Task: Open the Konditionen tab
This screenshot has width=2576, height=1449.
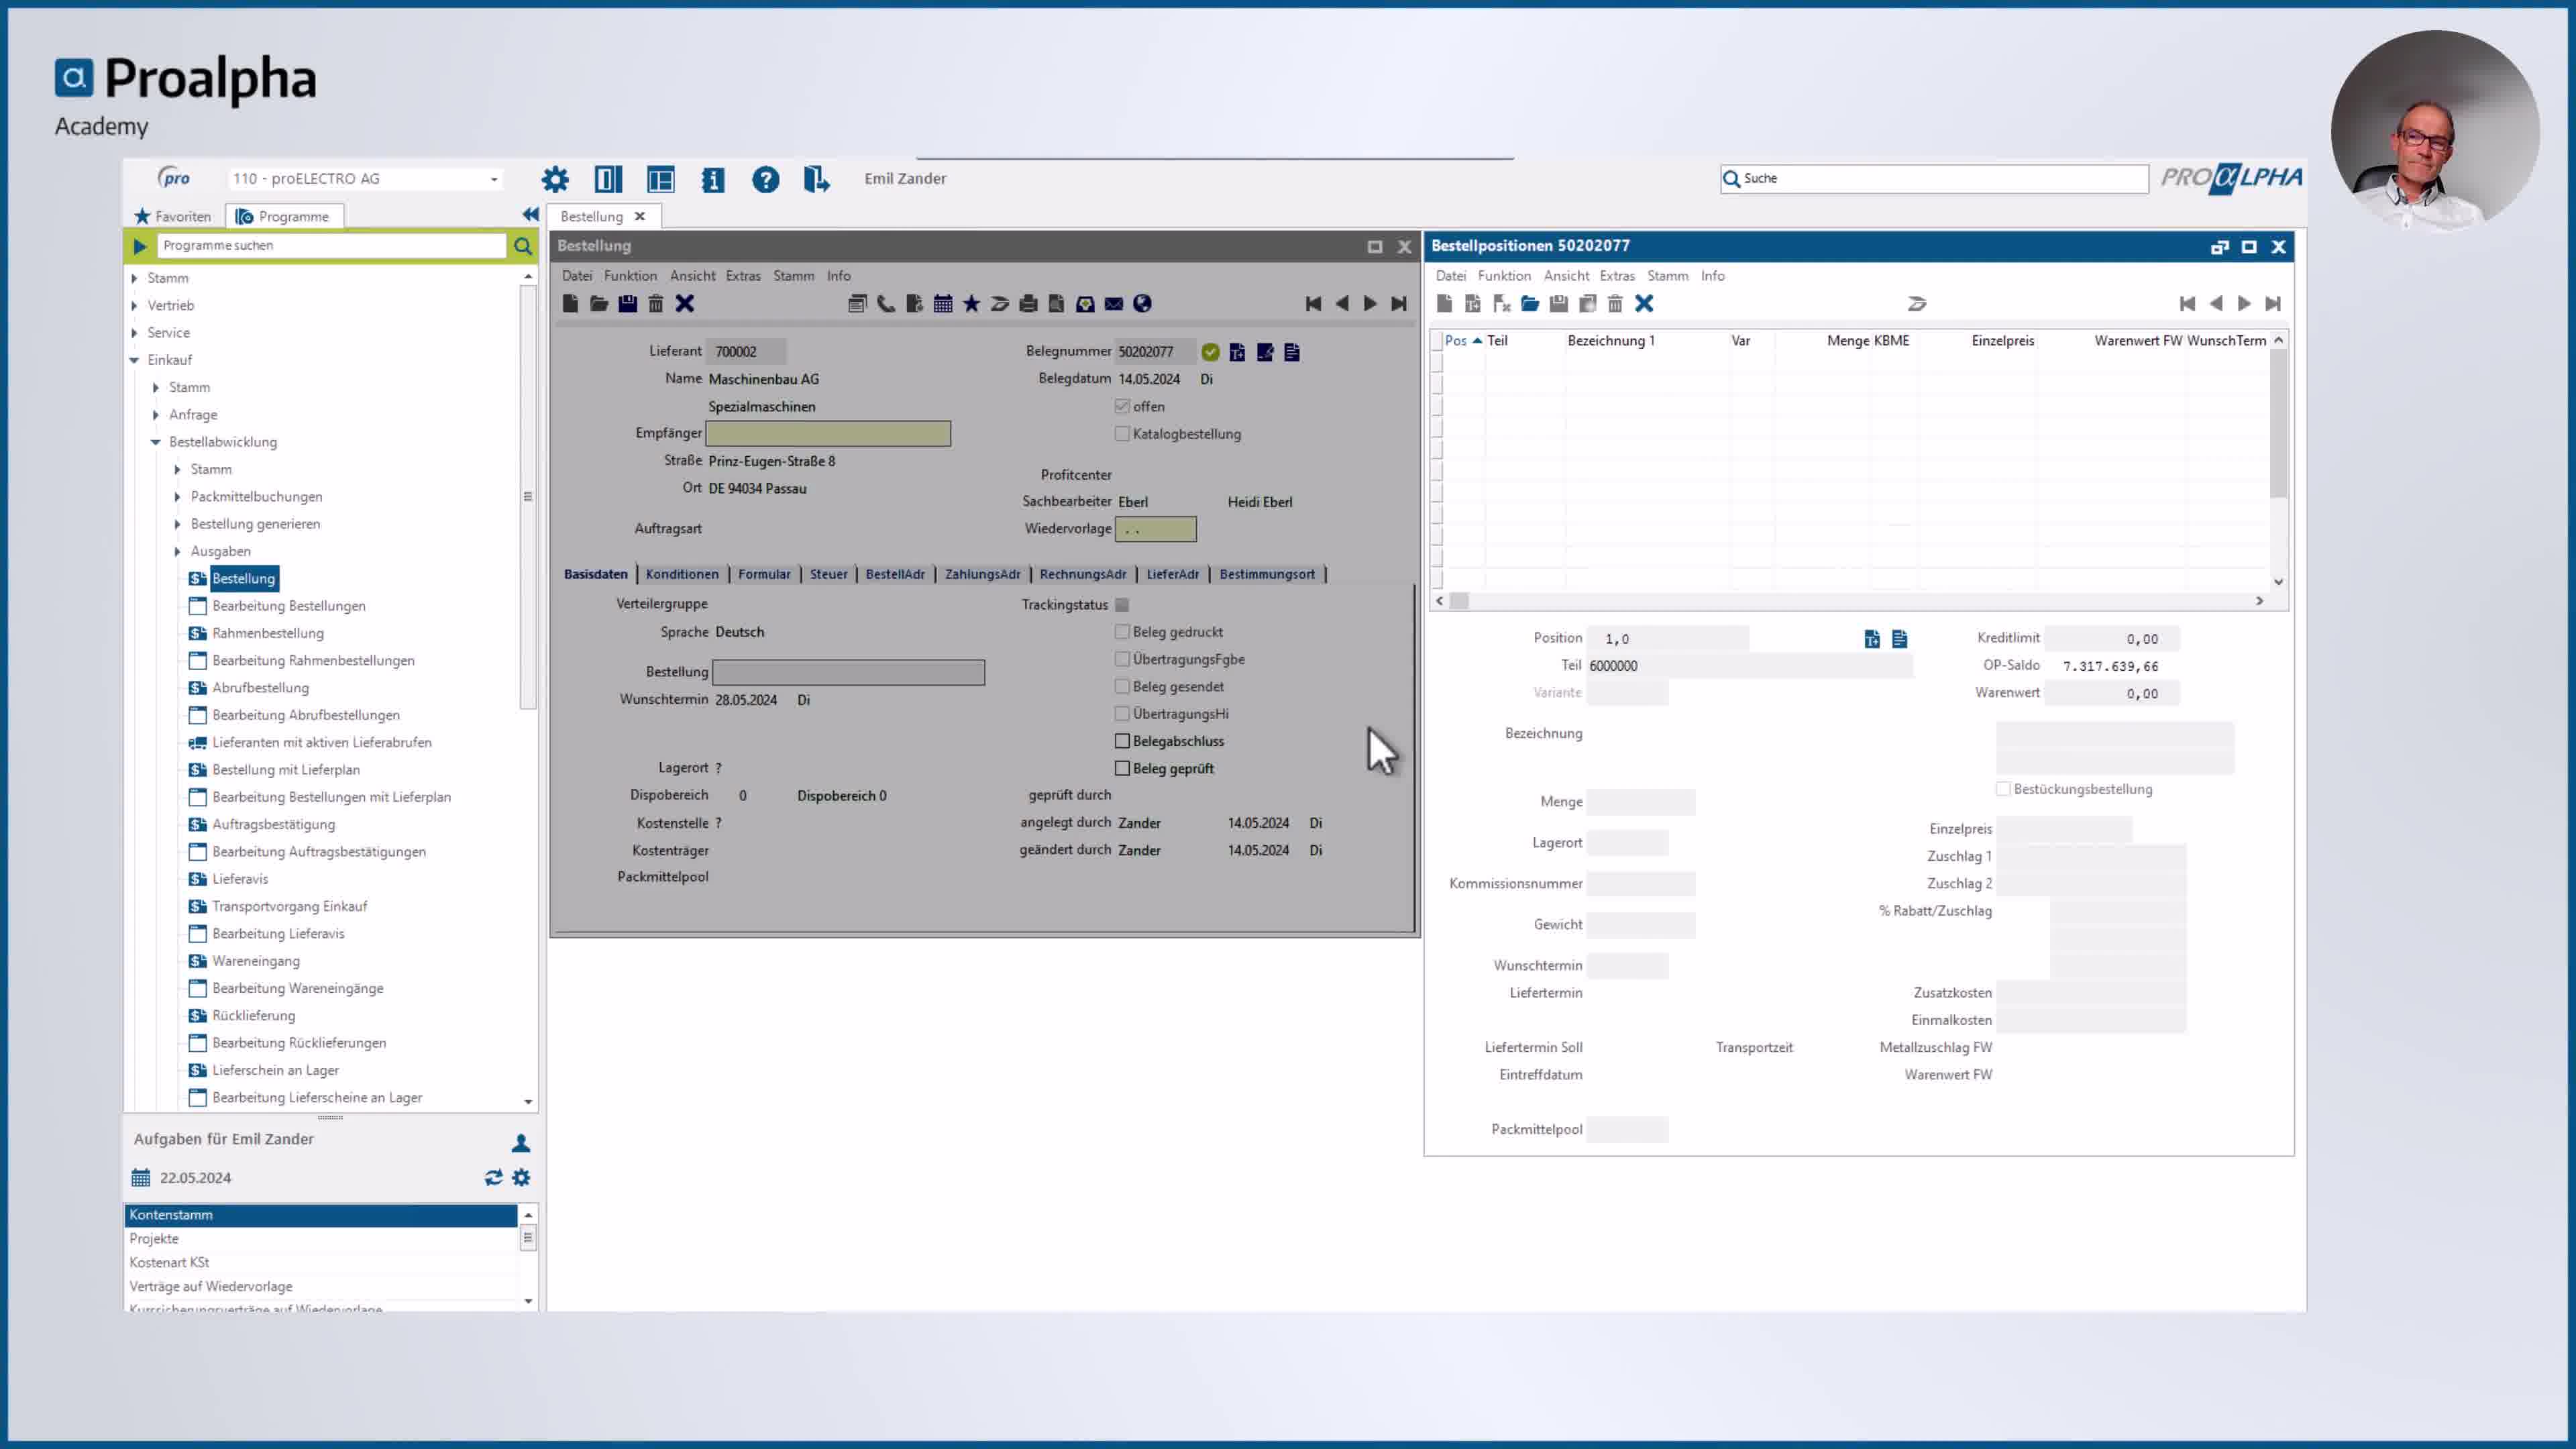Action: (x=682, y=574)
